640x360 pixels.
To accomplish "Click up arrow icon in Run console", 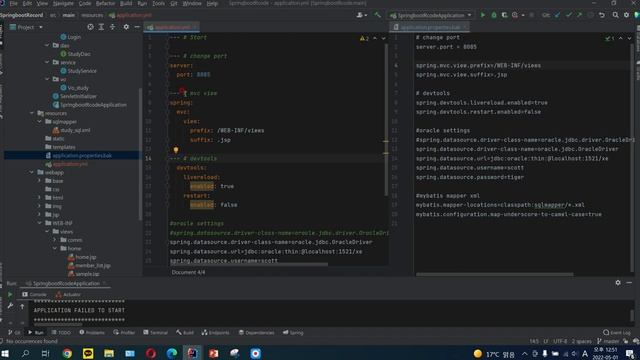I will (22, 306).
